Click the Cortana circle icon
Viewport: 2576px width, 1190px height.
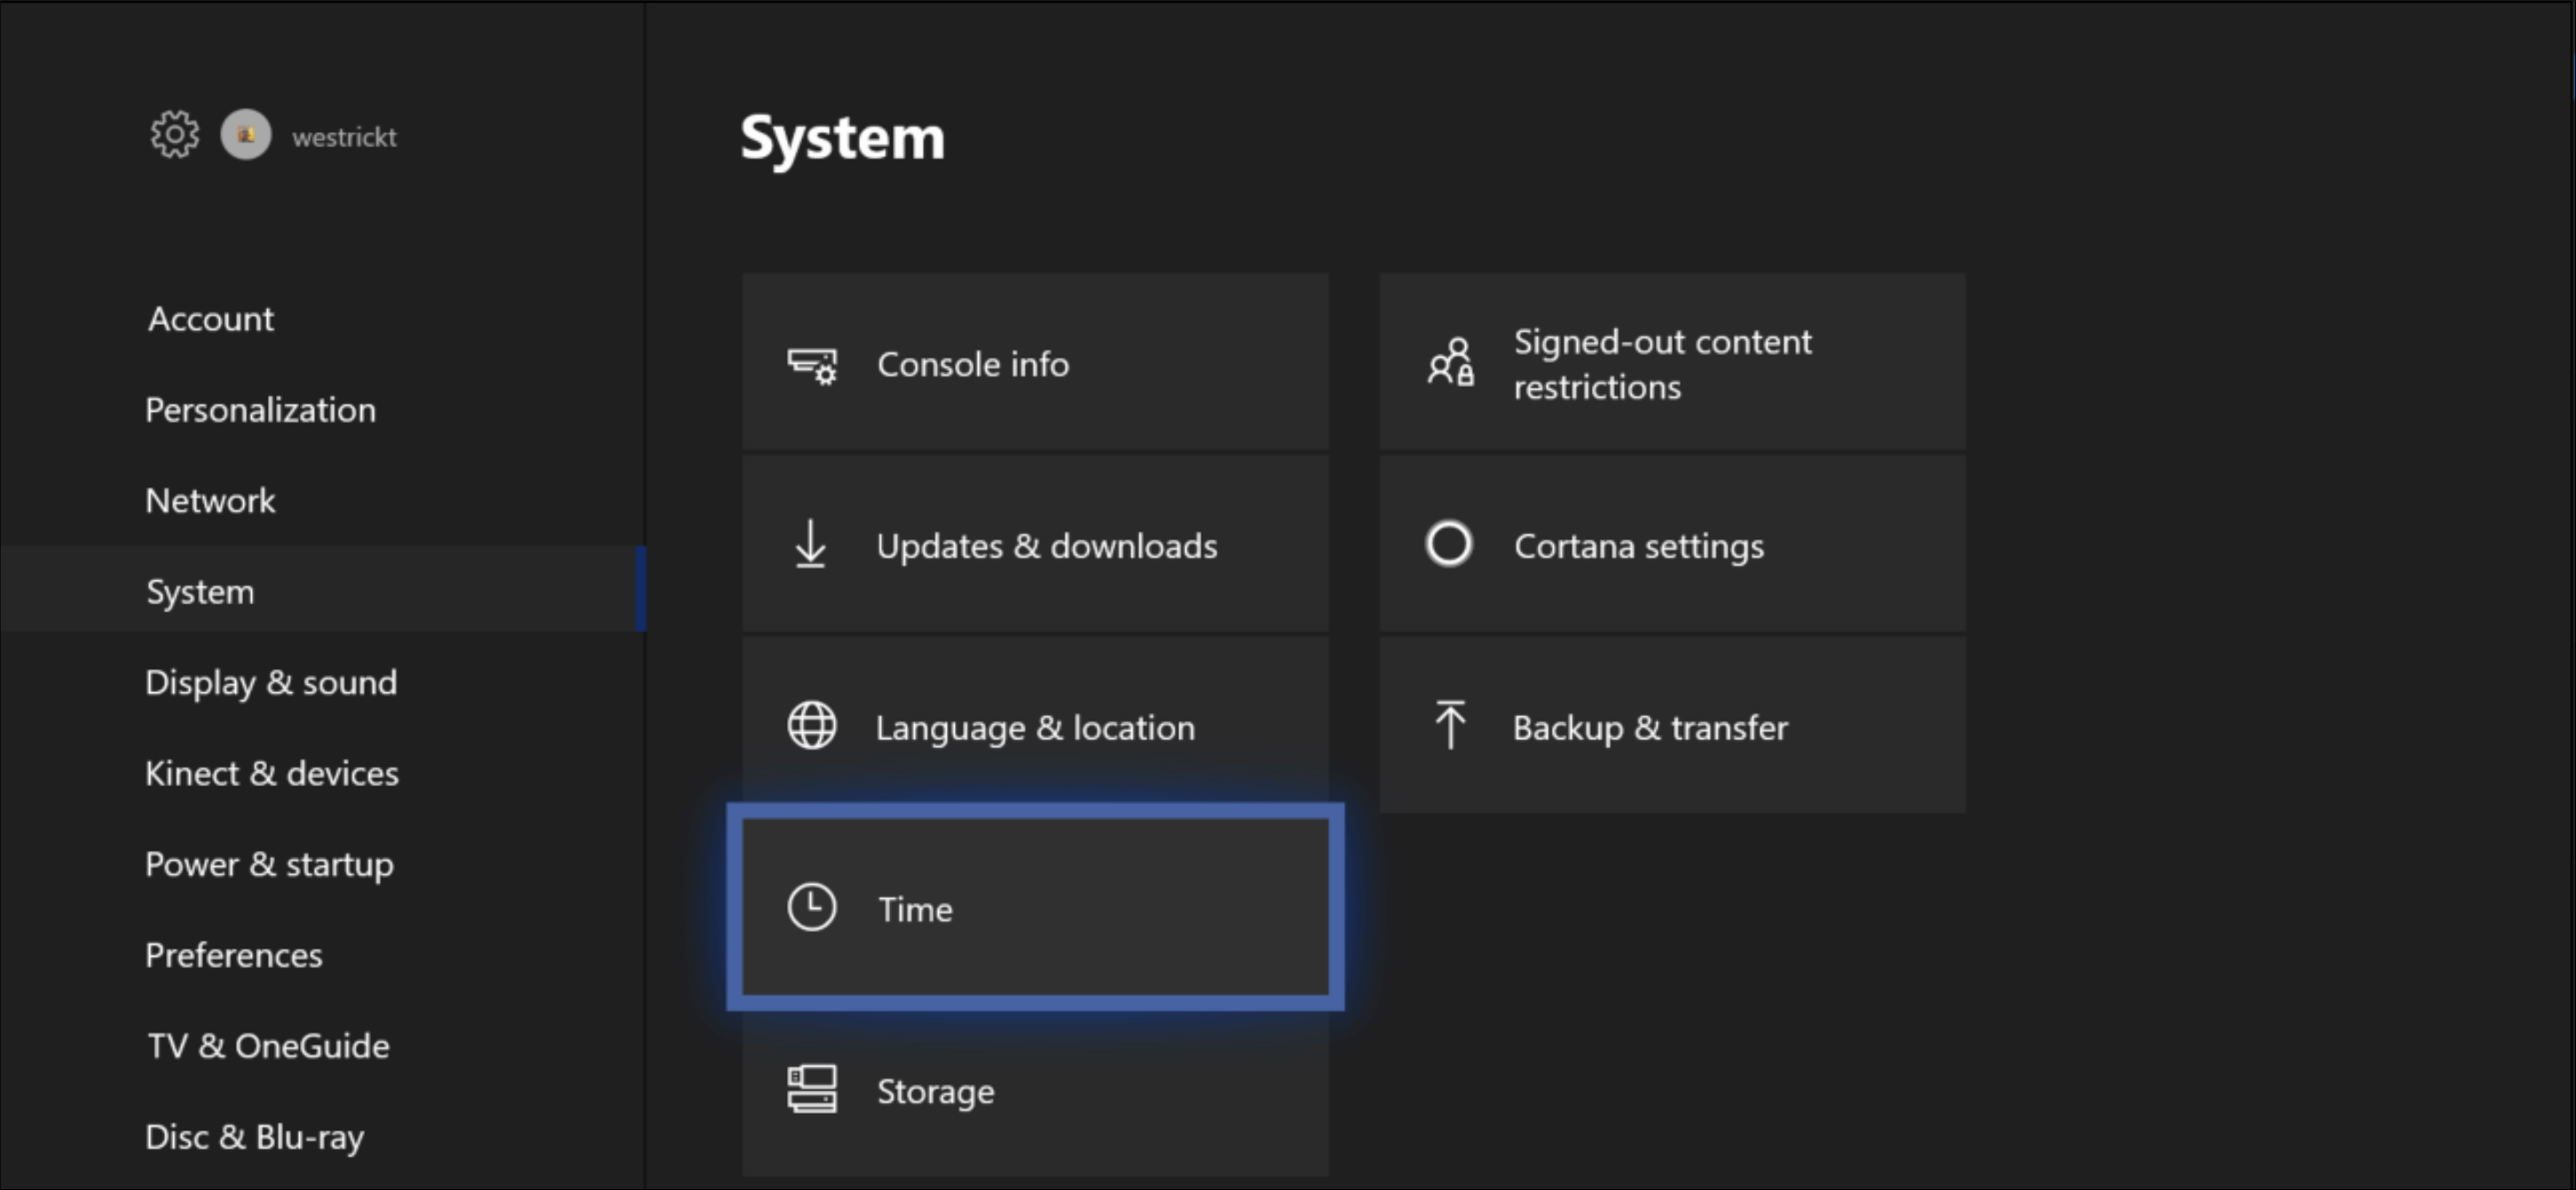(x=1448, y=545)
